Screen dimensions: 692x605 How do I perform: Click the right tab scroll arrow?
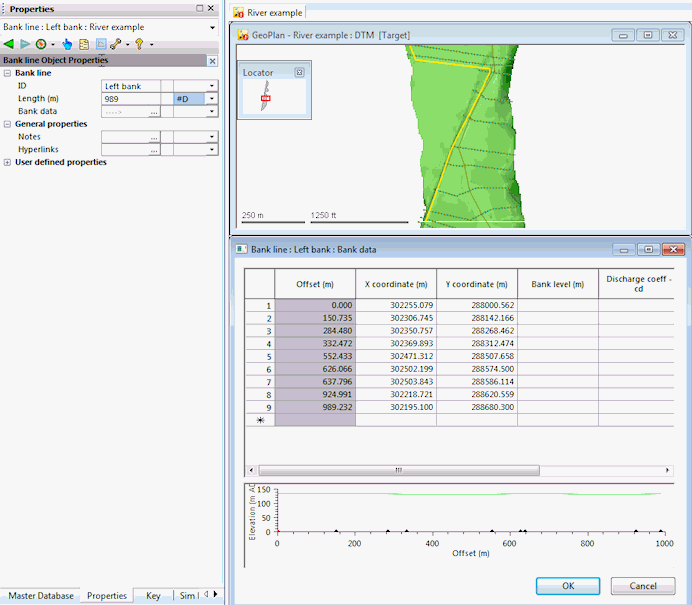point(215,594)
